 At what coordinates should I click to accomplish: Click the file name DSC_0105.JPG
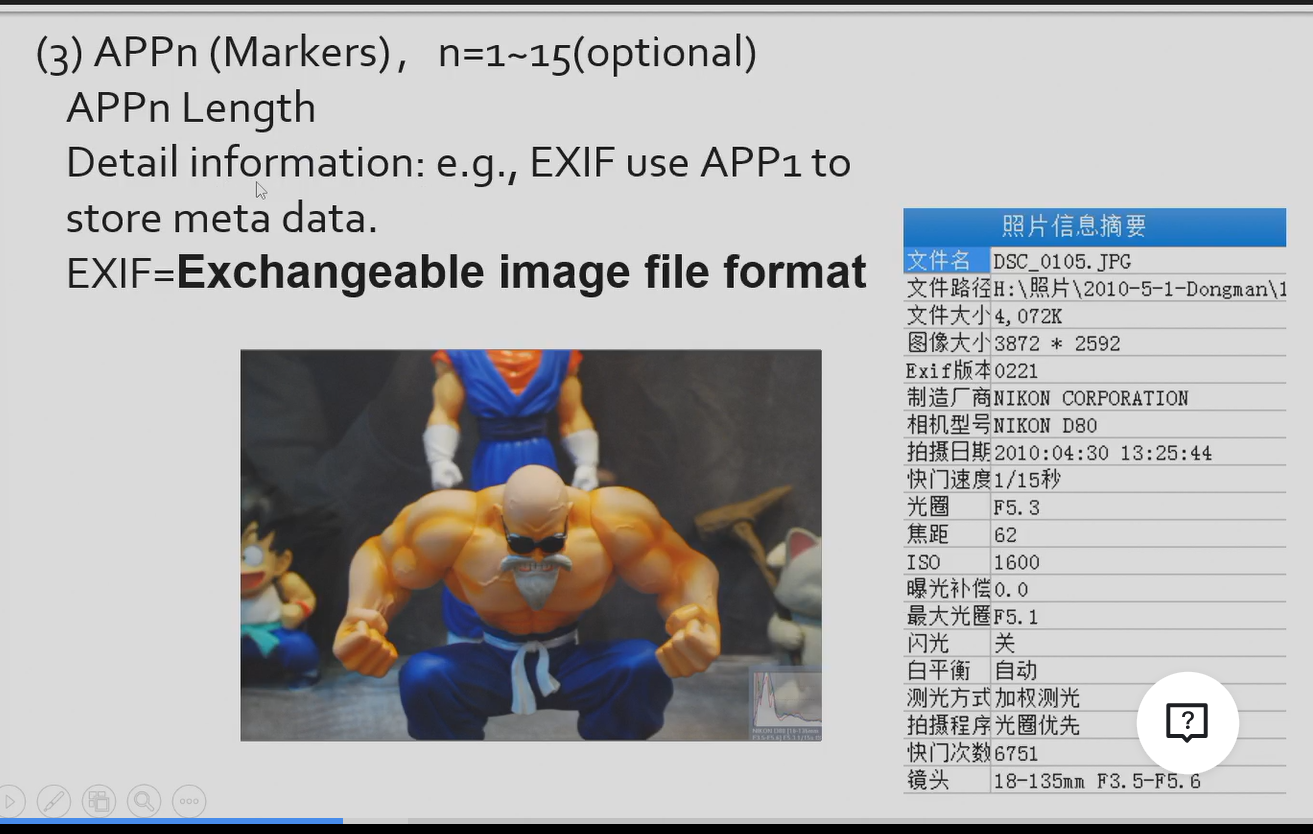[x=1062, y=261]
